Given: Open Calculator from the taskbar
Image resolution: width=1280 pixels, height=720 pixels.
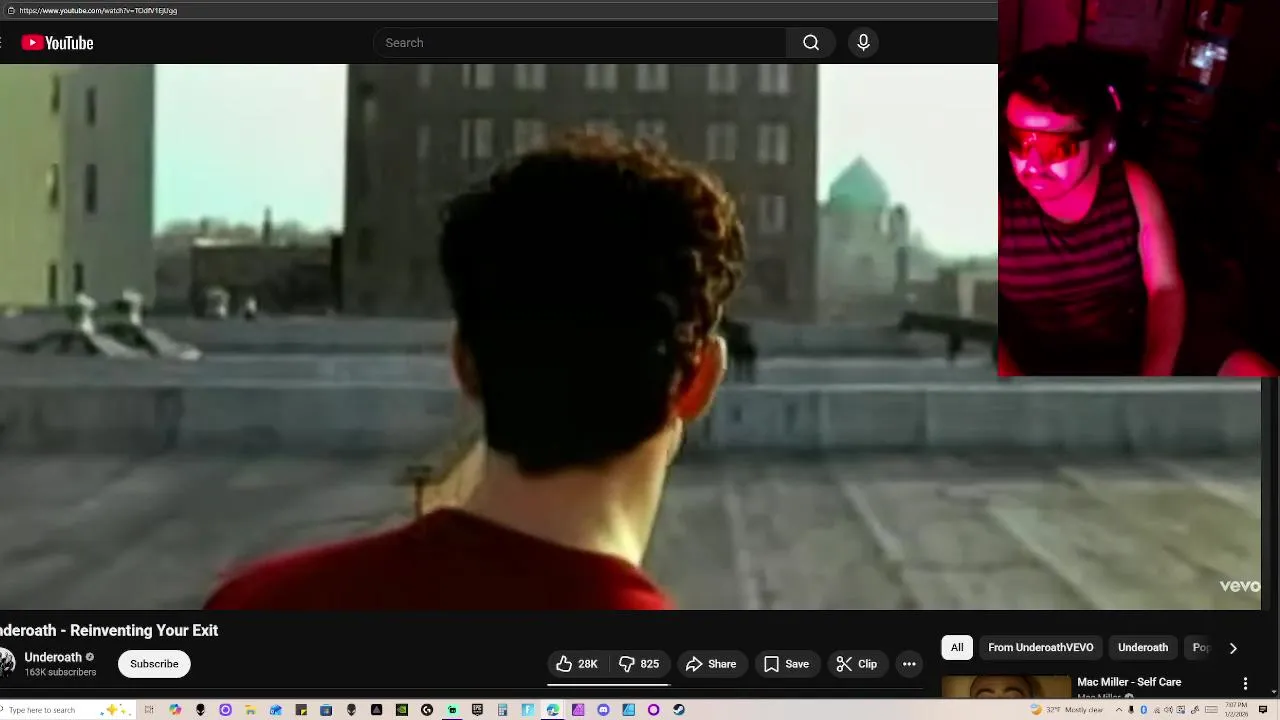Looking at the screenshot, I should coord(502,710).
